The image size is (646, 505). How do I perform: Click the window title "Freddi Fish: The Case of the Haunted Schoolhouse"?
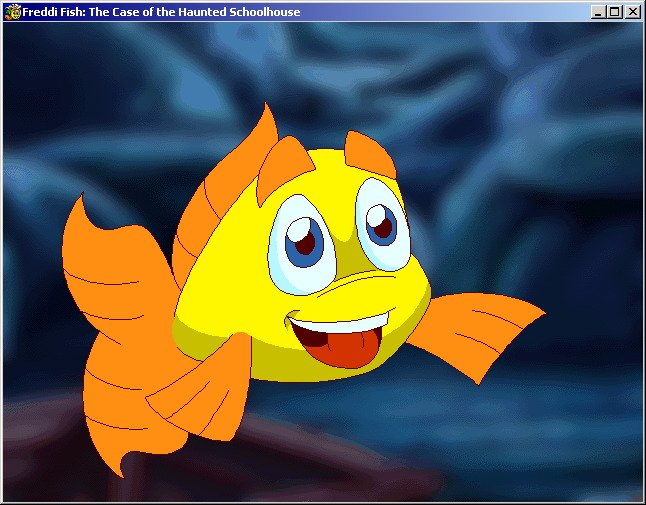pyautogui.click(x=161, y=12)
